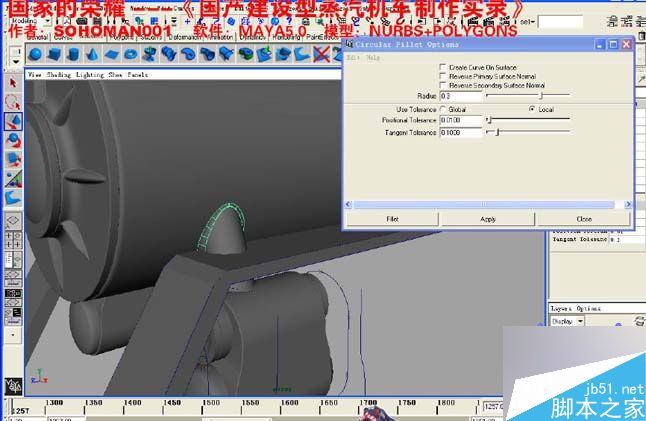
Task: Open Help menu in Circular Fillet Options
Action: point(373,58)
